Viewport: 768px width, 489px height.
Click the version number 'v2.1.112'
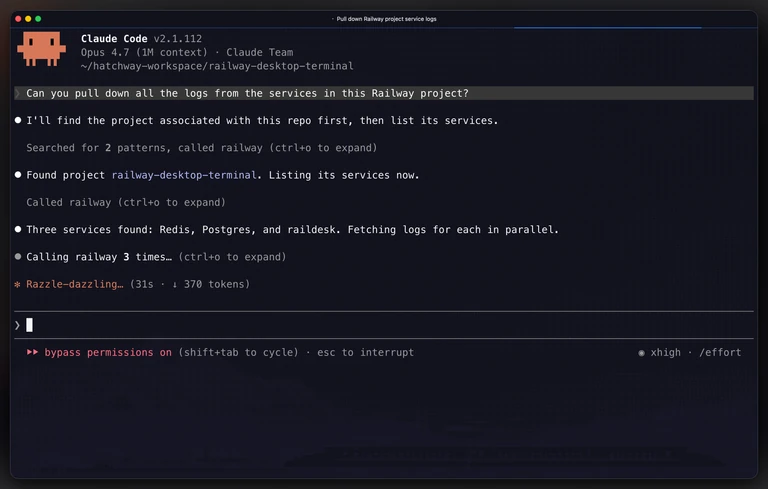(178, 39)
